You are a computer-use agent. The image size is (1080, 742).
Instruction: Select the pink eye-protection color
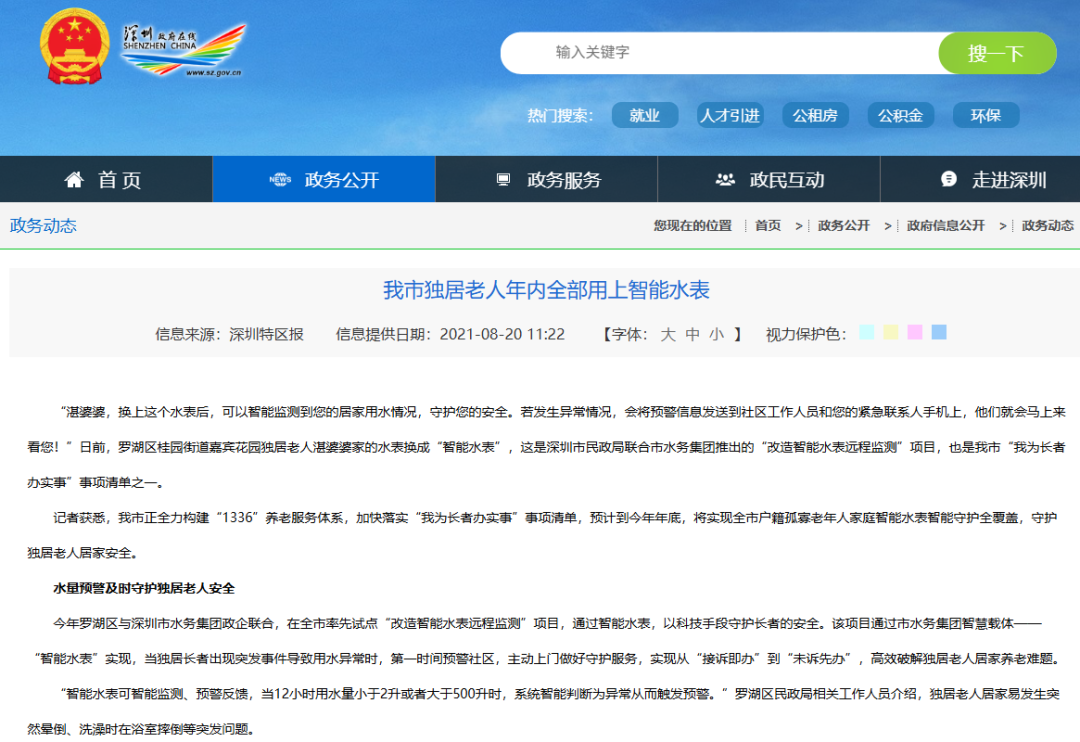point(915,332)
